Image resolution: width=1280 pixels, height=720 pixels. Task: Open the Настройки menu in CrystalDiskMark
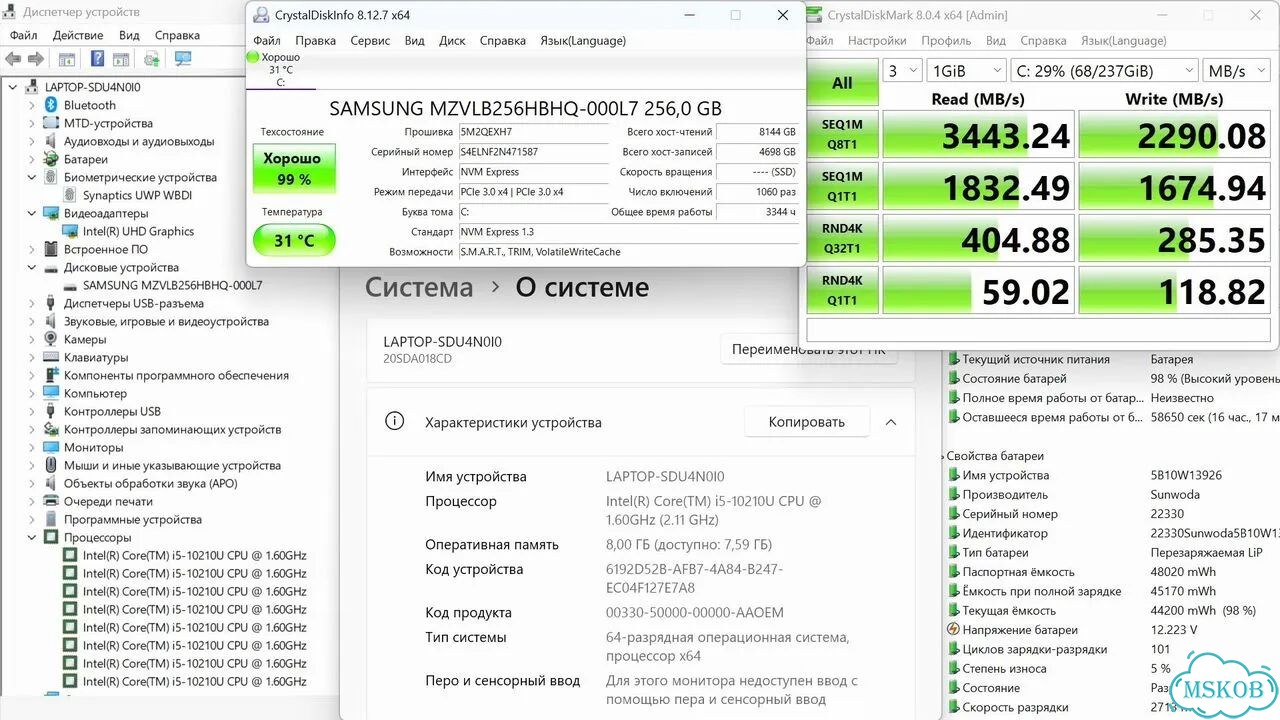point(877,41)
